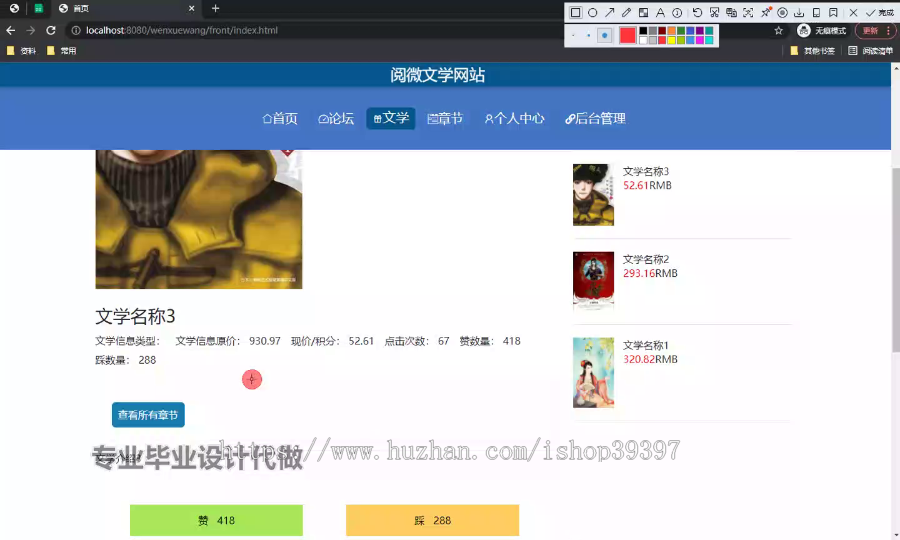Click the green 赞 418 like button

(x=216, y=520)
